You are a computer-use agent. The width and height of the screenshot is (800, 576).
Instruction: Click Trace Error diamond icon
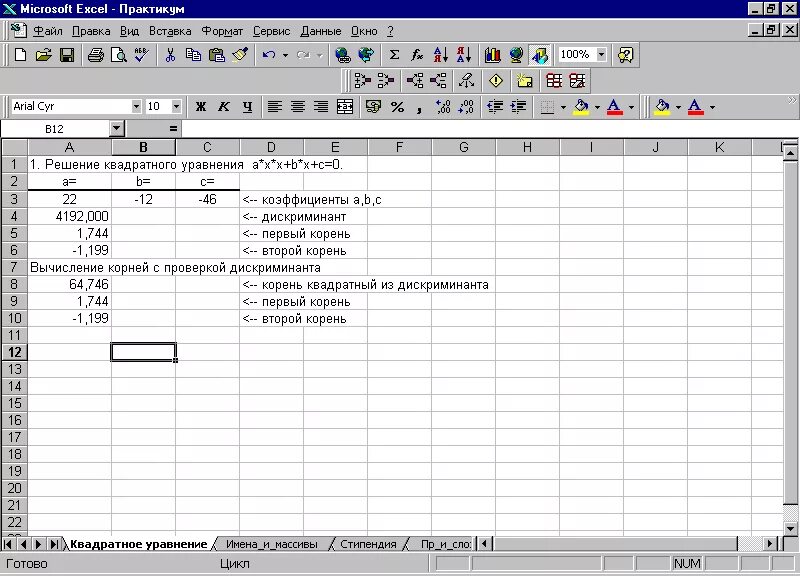[495, 81]
